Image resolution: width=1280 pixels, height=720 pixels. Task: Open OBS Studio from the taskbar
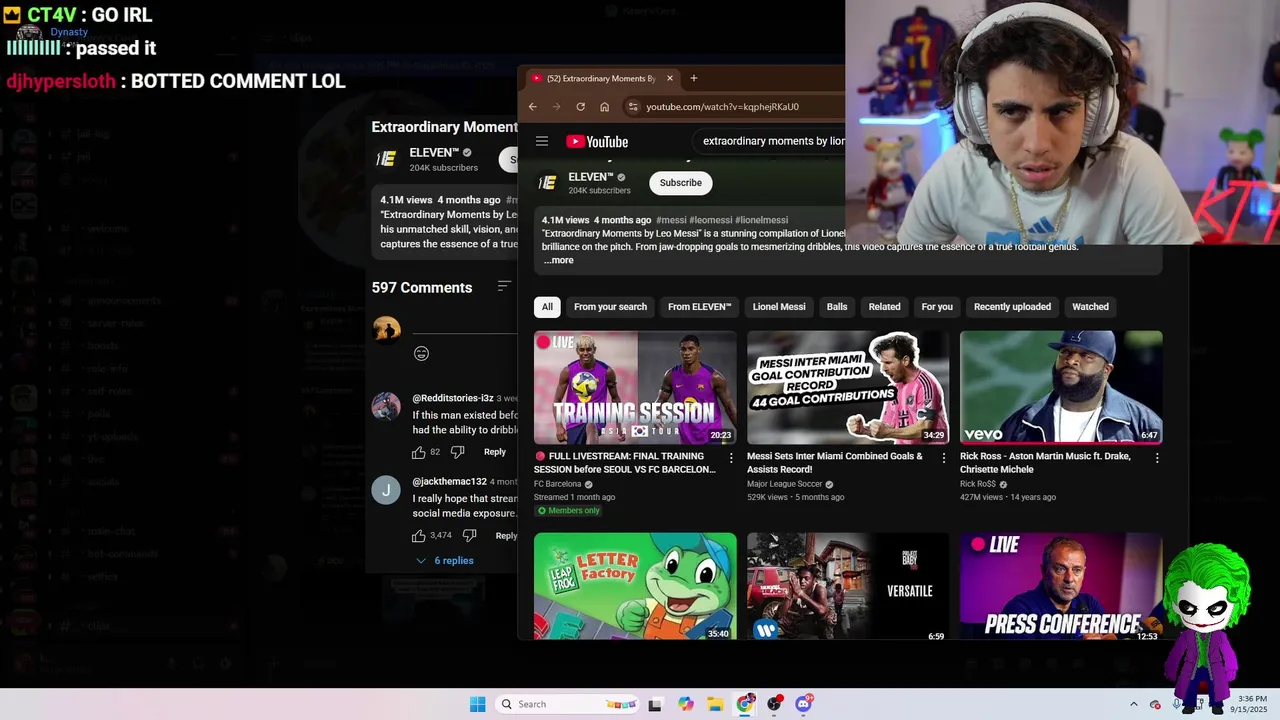pyautogui.click(x=774, y=704)
